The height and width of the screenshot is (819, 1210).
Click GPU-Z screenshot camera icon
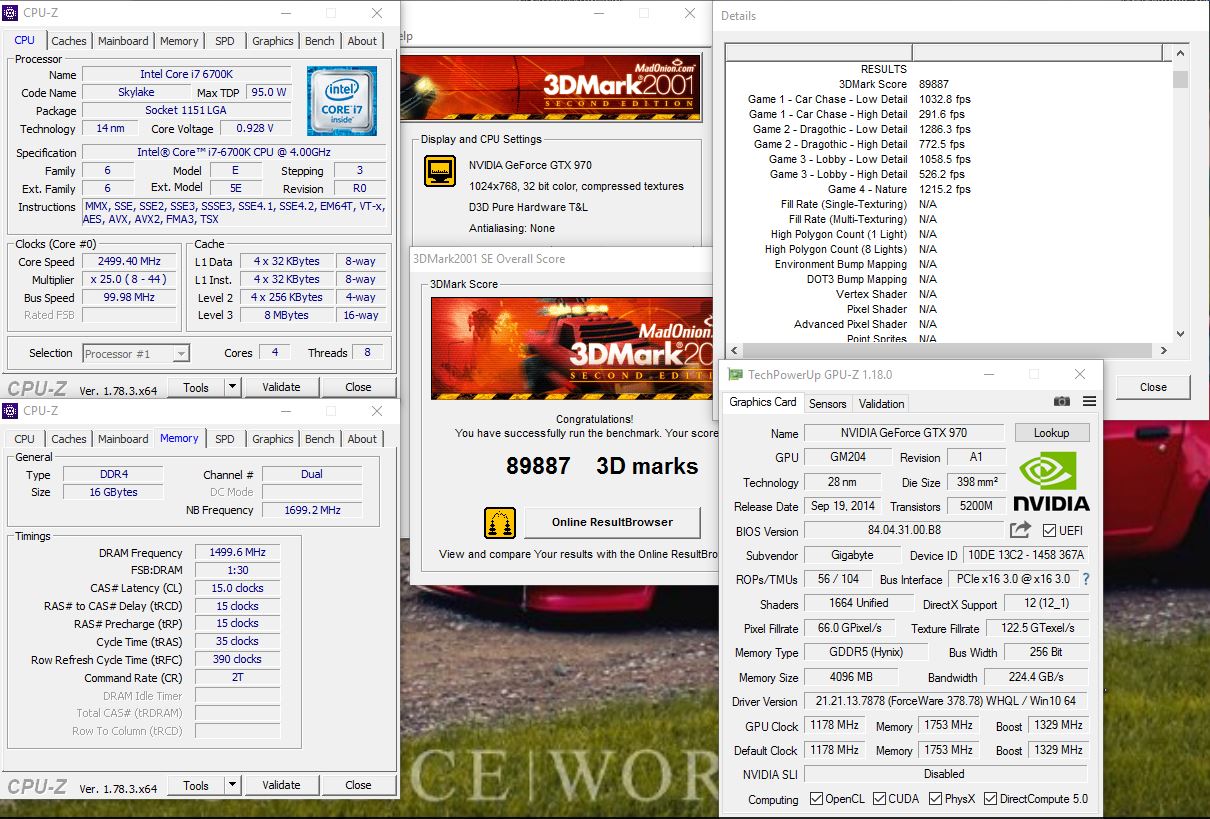[x=1062, y=401]
